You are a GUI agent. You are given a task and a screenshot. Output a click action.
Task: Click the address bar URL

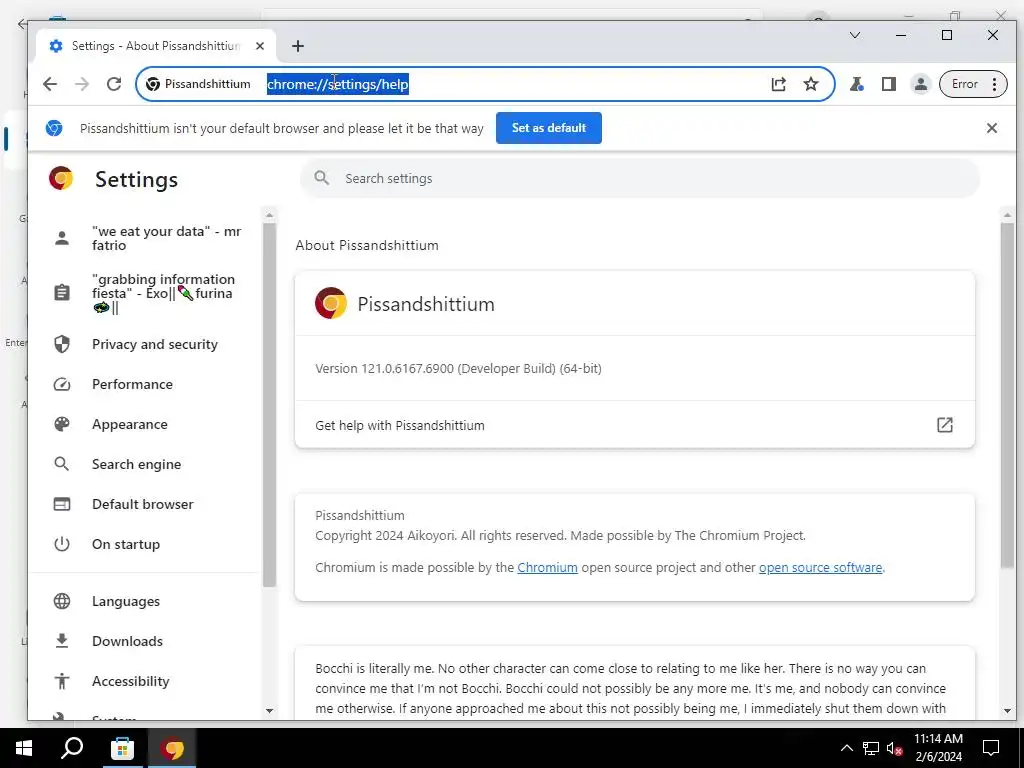coord(338,84)
